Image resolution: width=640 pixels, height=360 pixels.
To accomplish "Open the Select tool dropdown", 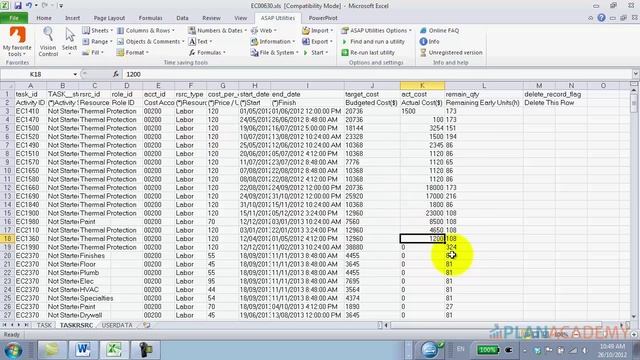I will 69,42.
